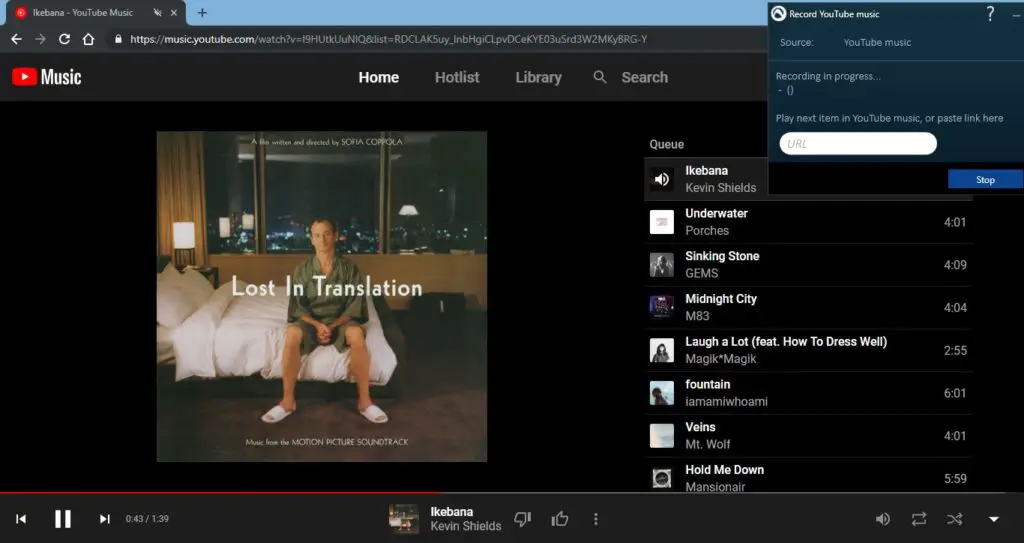Open artist Kevin Shields in the player bar
Image resolution: width=1024 pixels, height=543 pixels.
click(x=466, y=526)
